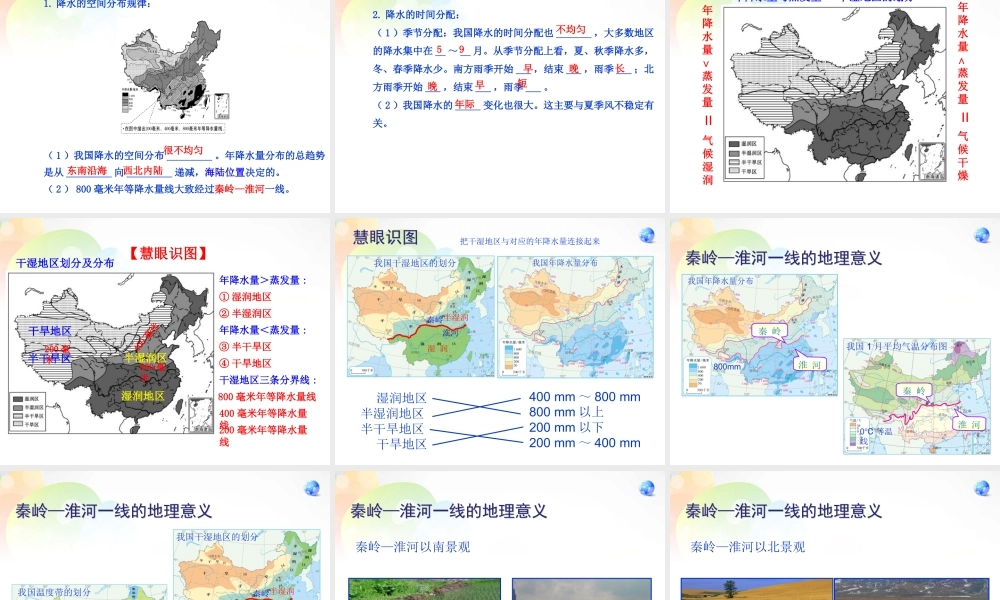Click the title 秦岭—淮河一线的地理意义 above 以北景观
The width and height of the screenshot is (1000, 600).
[784, 511]
